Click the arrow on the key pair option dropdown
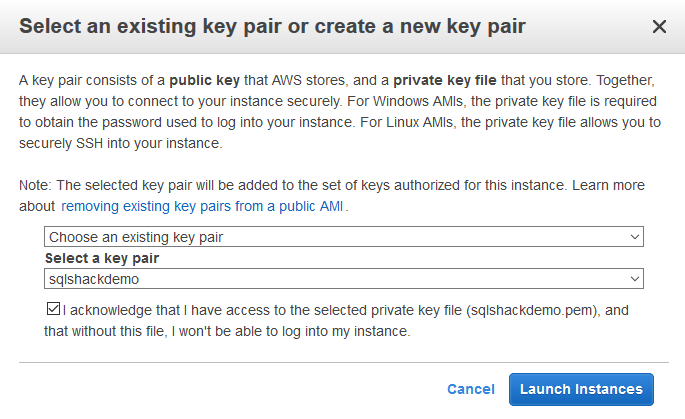The height and width of the screenshot is (419, 685). (x=634, y=237)
